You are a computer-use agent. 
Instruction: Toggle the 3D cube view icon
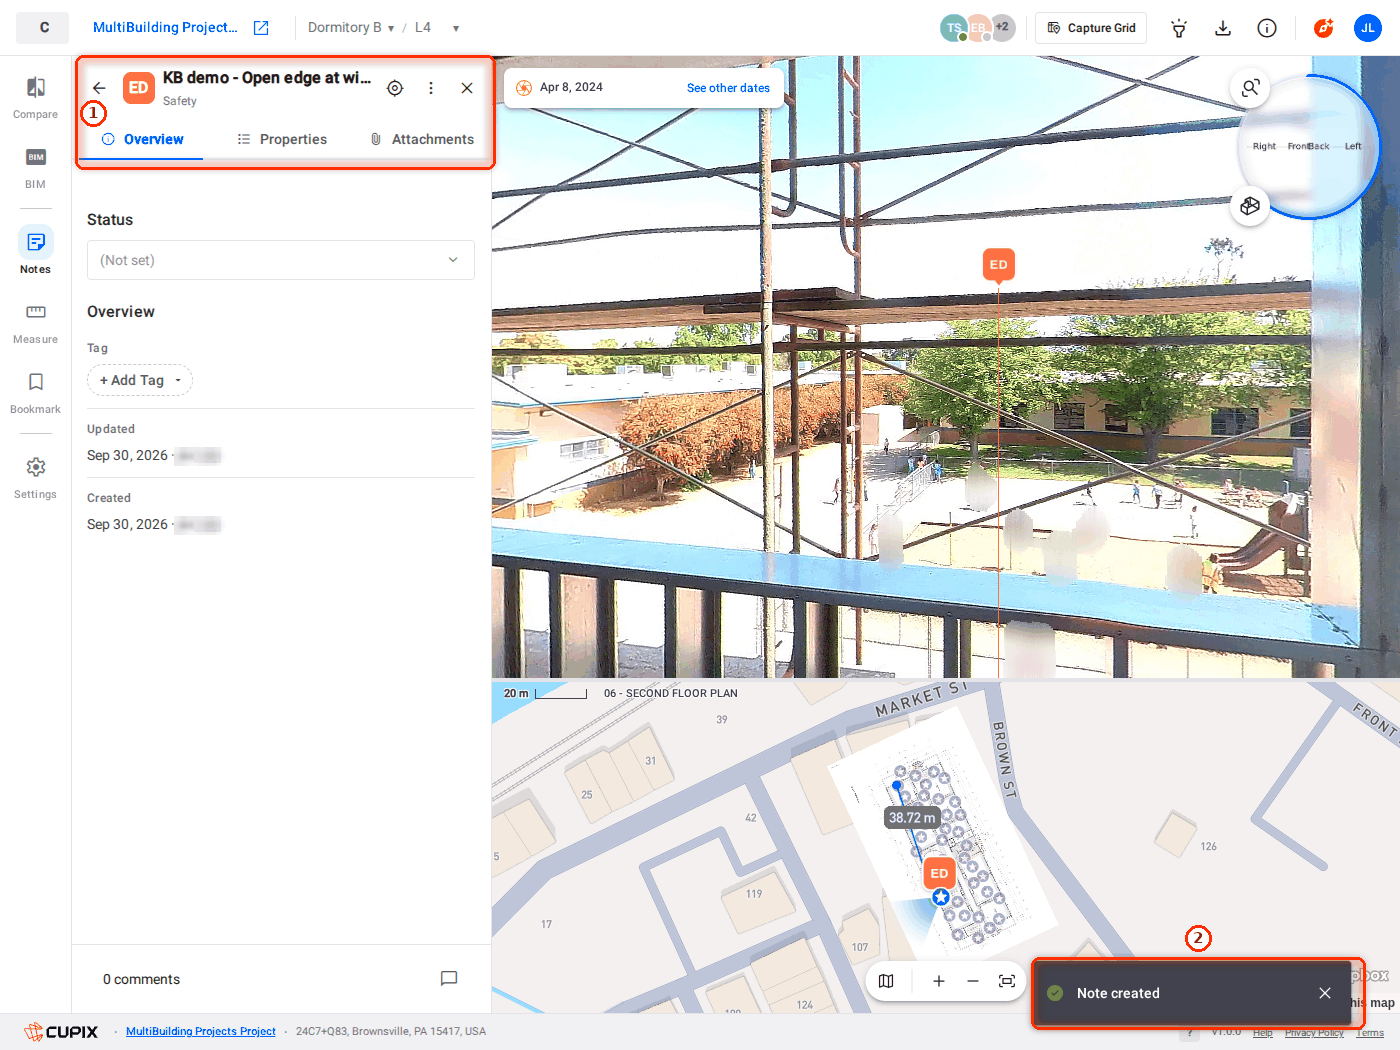(1250, 206)
